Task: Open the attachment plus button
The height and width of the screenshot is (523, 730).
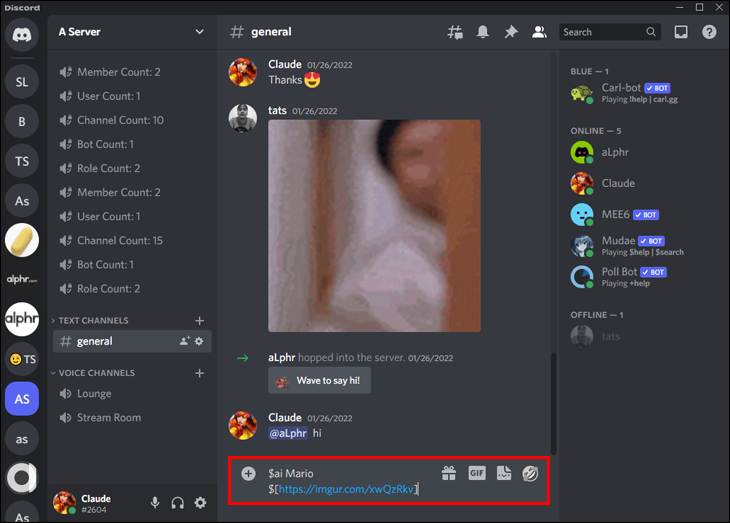Action: pos(249,474)
